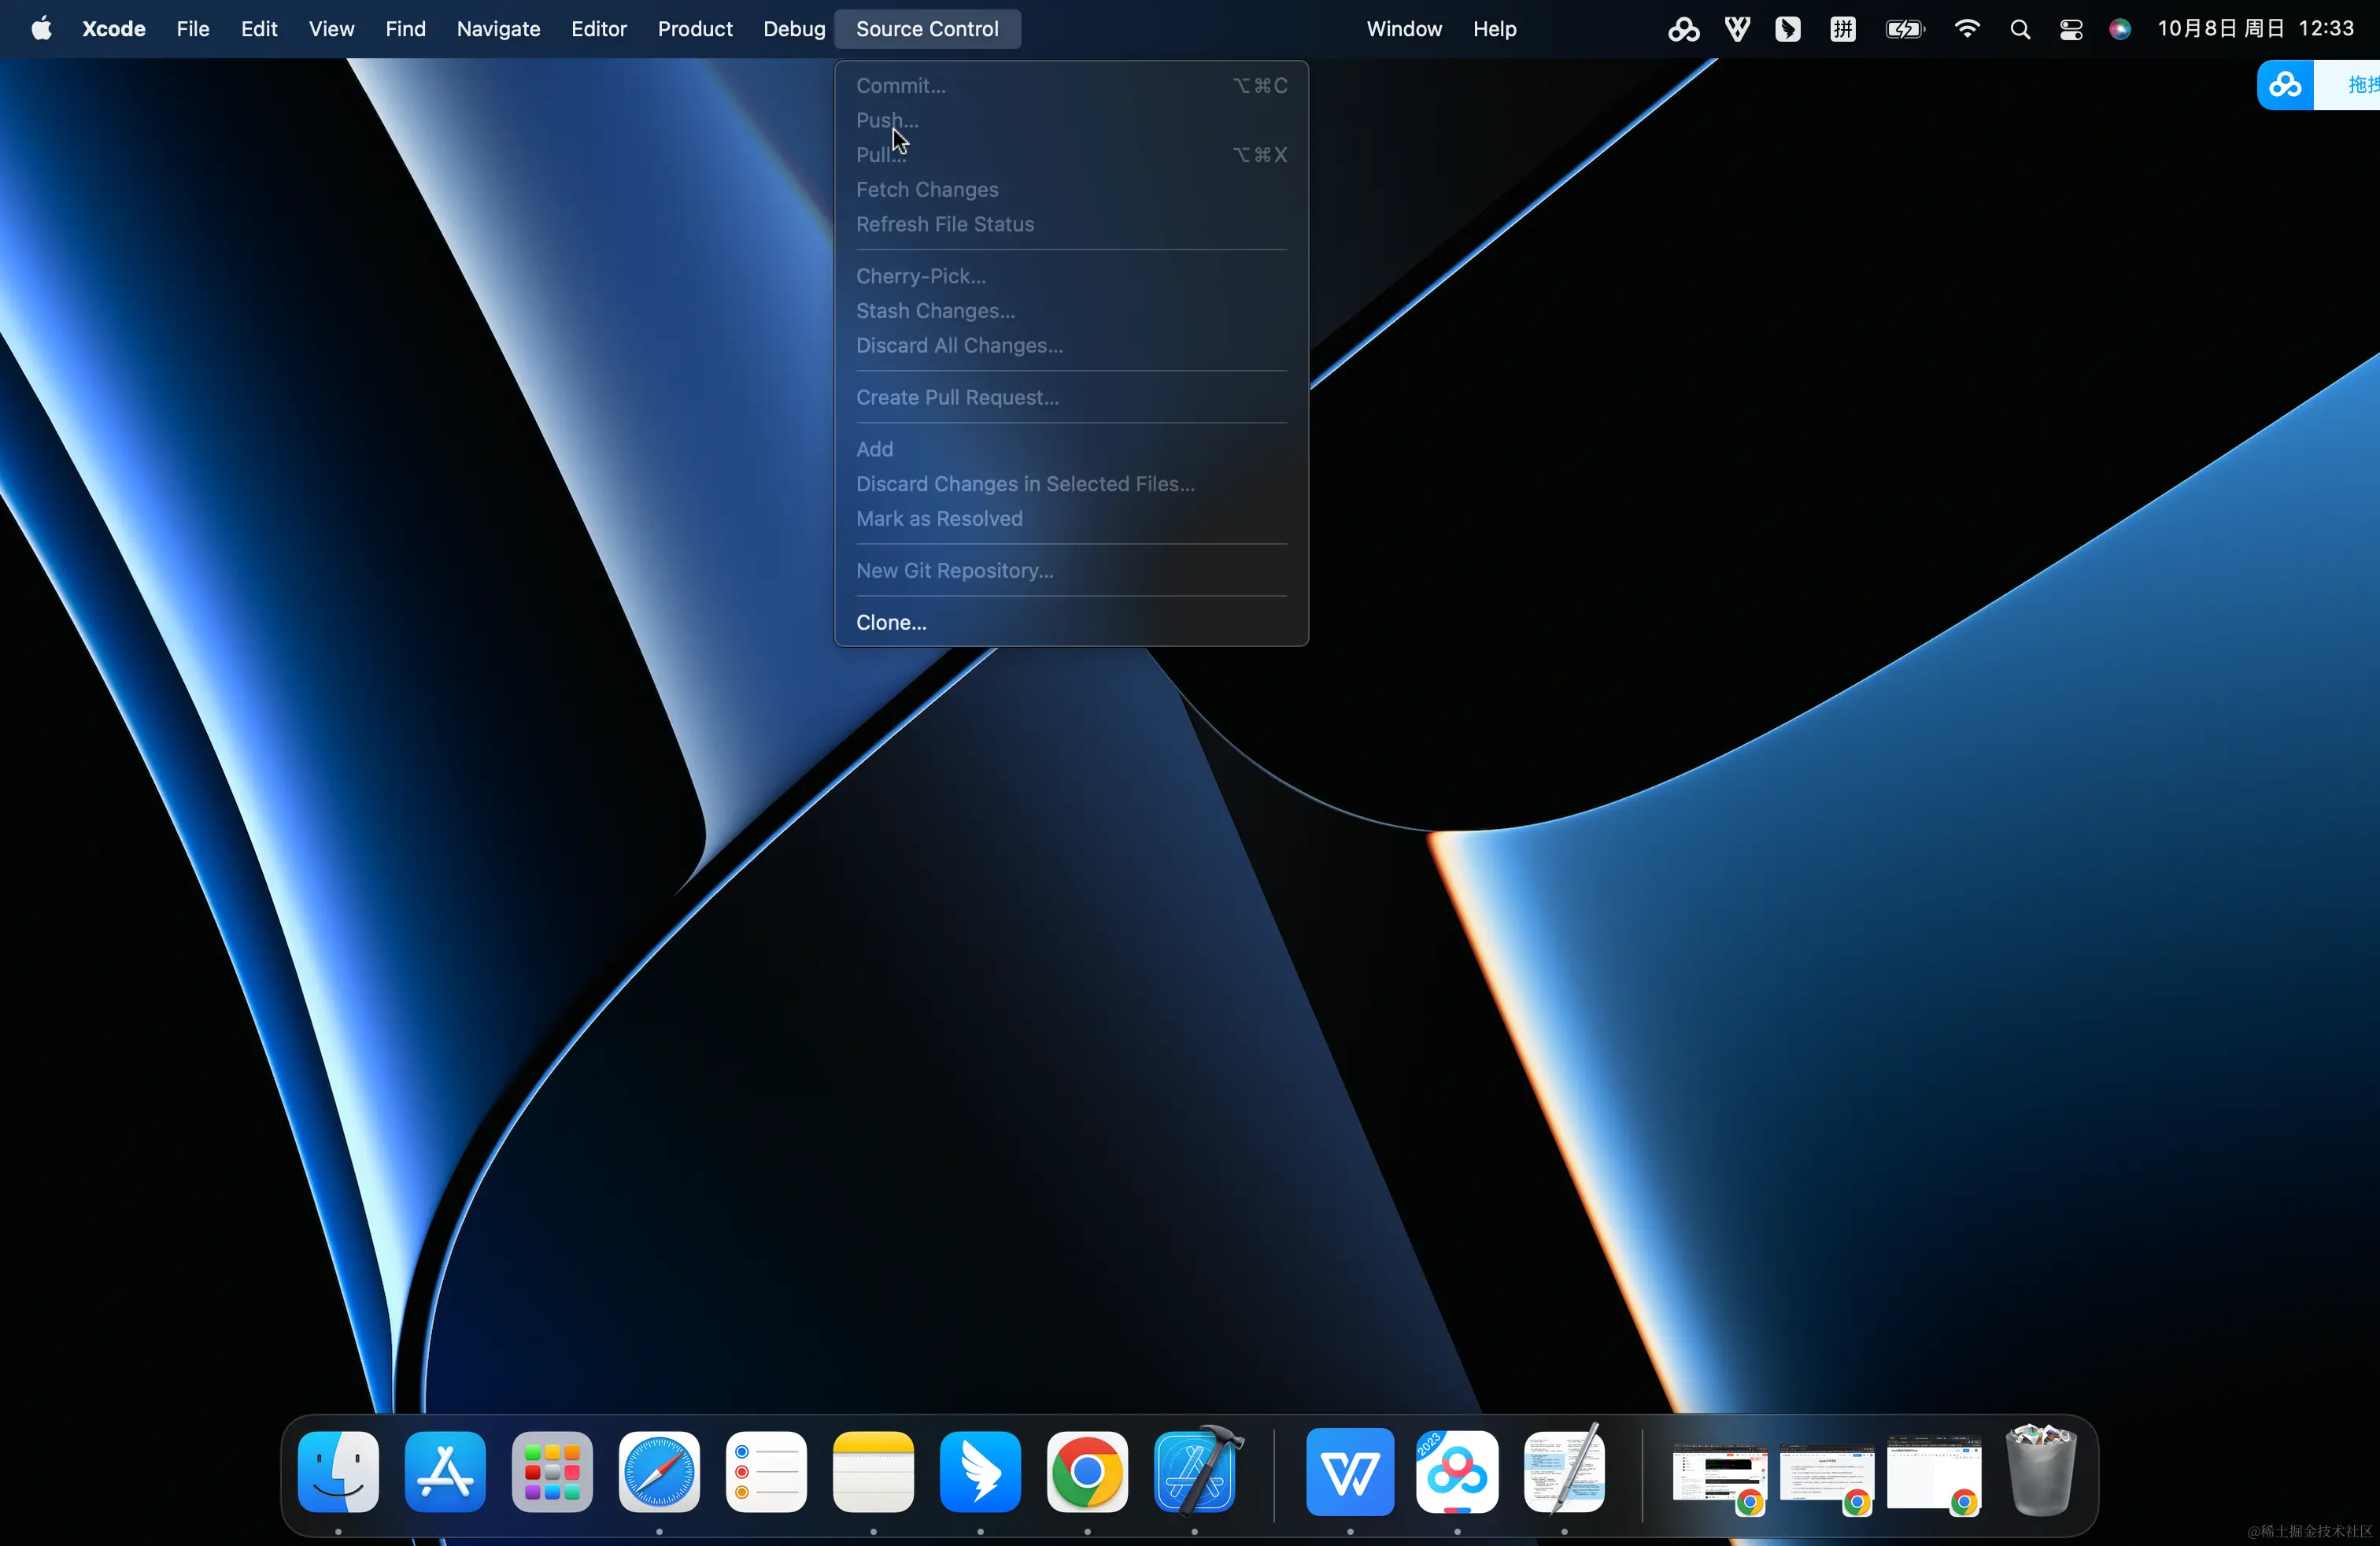Open the Trash in the Dock
The image size is (2380, 1546).
(x=2040, y=1471)
